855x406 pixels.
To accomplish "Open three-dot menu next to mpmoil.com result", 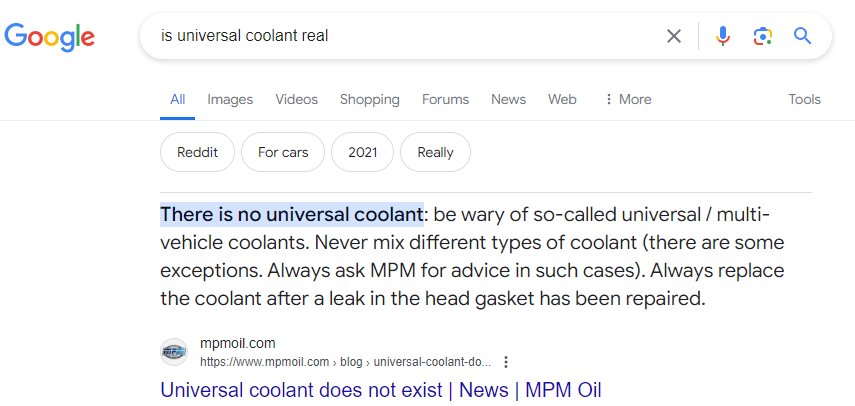I will click(506, 362).
